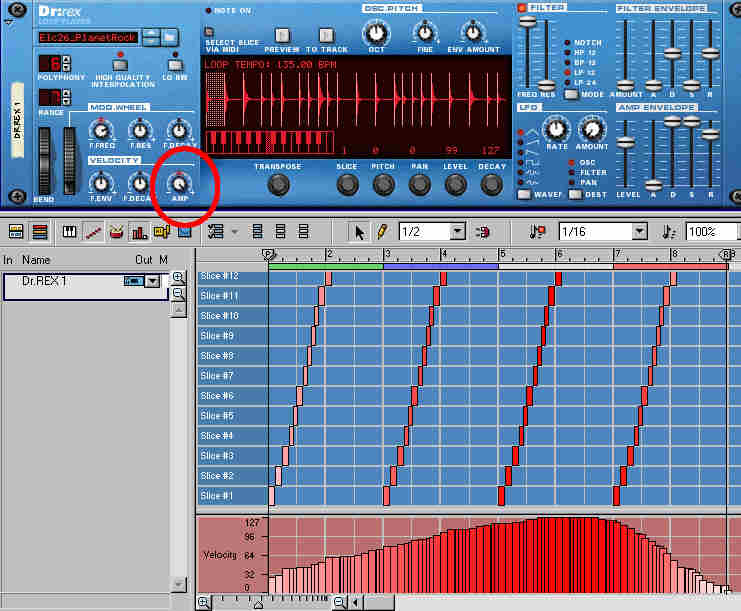Switch to the Edit view icon
741x611 pixels.
click(40, 232)
